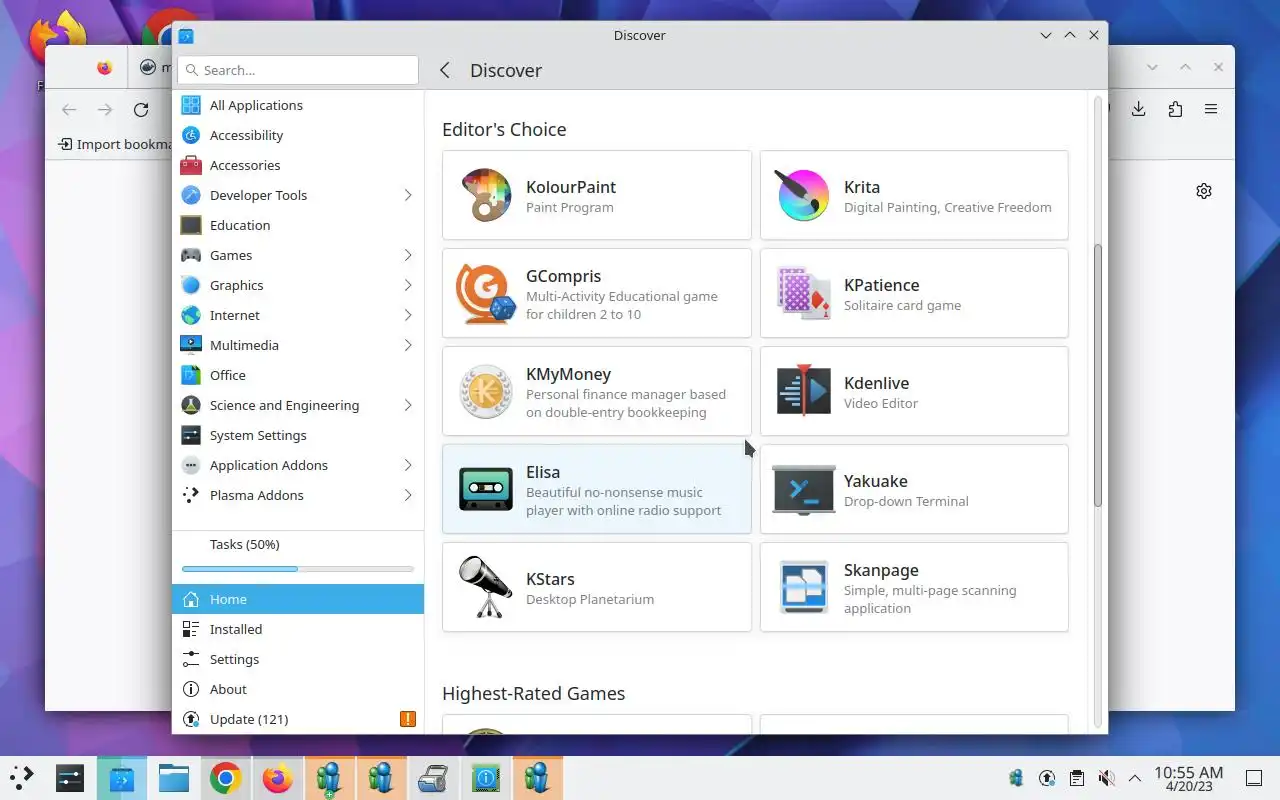Select All Applications category
Viewport: 1280px width, 800px height.
[x=298, y=105]
